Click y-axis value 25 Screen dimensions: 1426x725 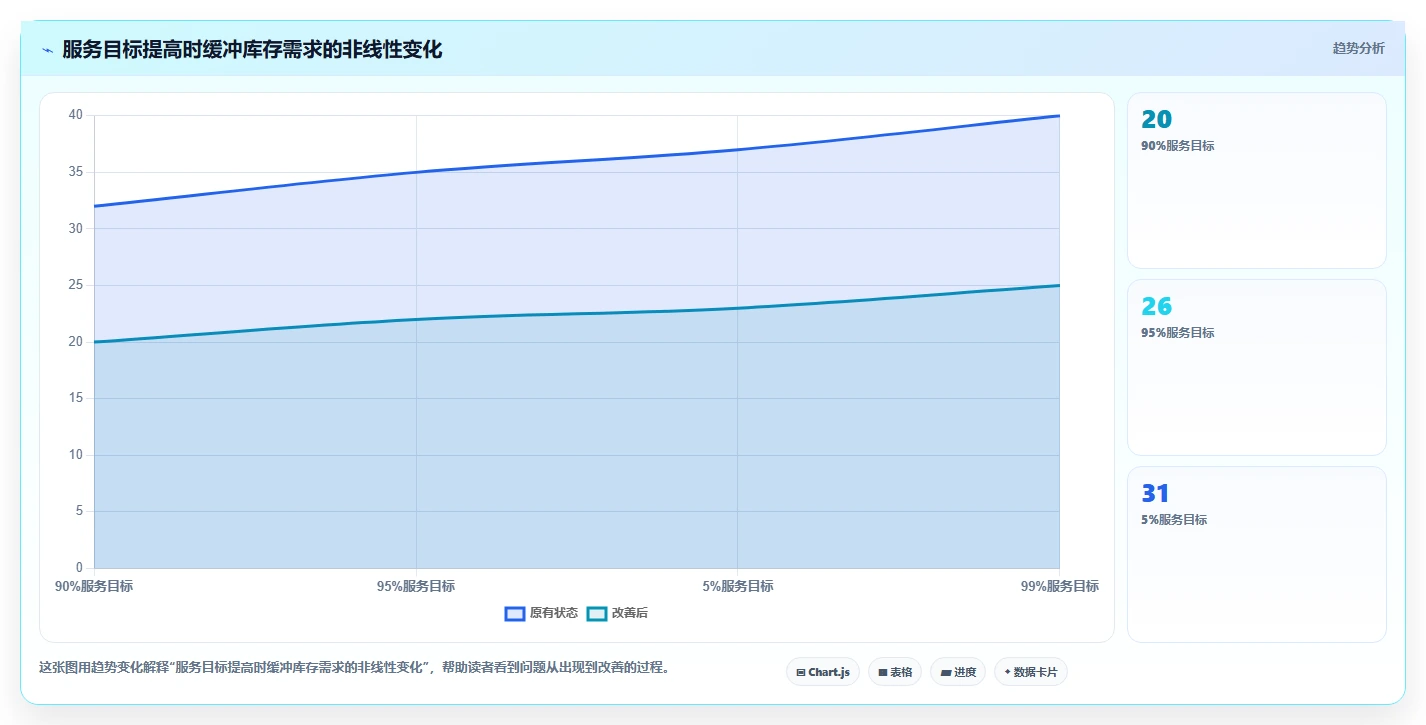(76, 285)
